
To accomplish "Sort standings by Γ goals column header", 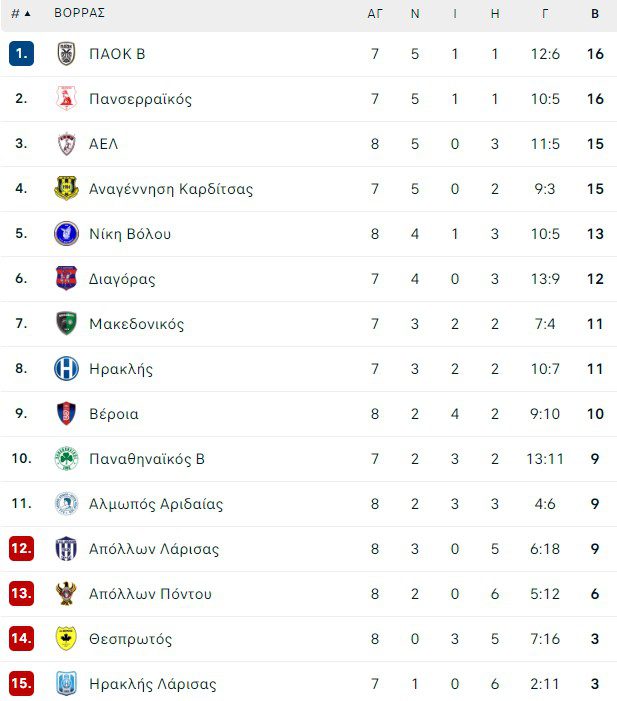I will [545, 14].
